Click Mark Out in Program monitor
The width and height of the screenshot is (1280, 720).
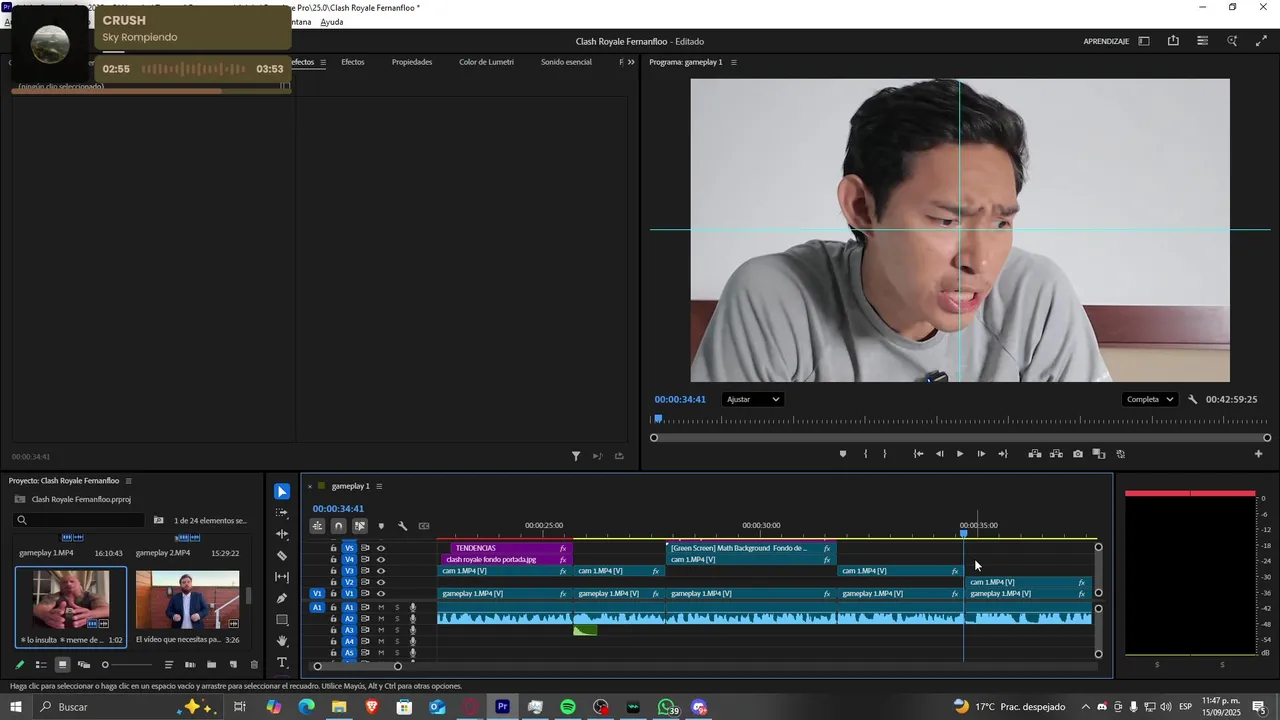(885, 454)
